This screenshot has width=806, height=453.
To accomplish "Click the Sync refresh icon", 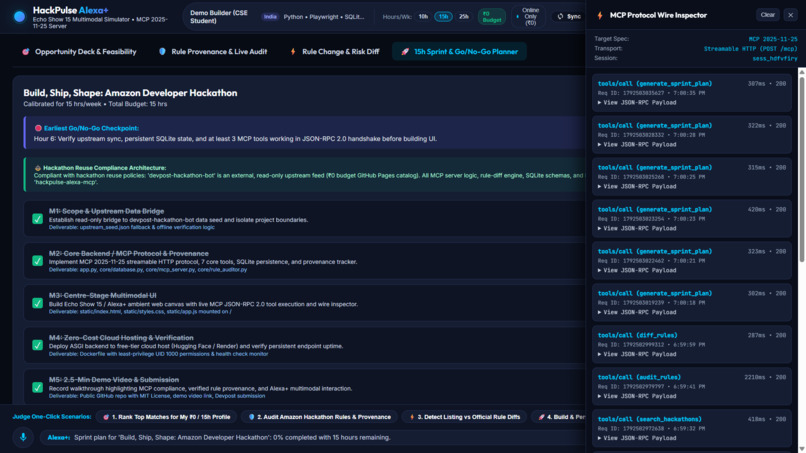I will tap(560, 16).
